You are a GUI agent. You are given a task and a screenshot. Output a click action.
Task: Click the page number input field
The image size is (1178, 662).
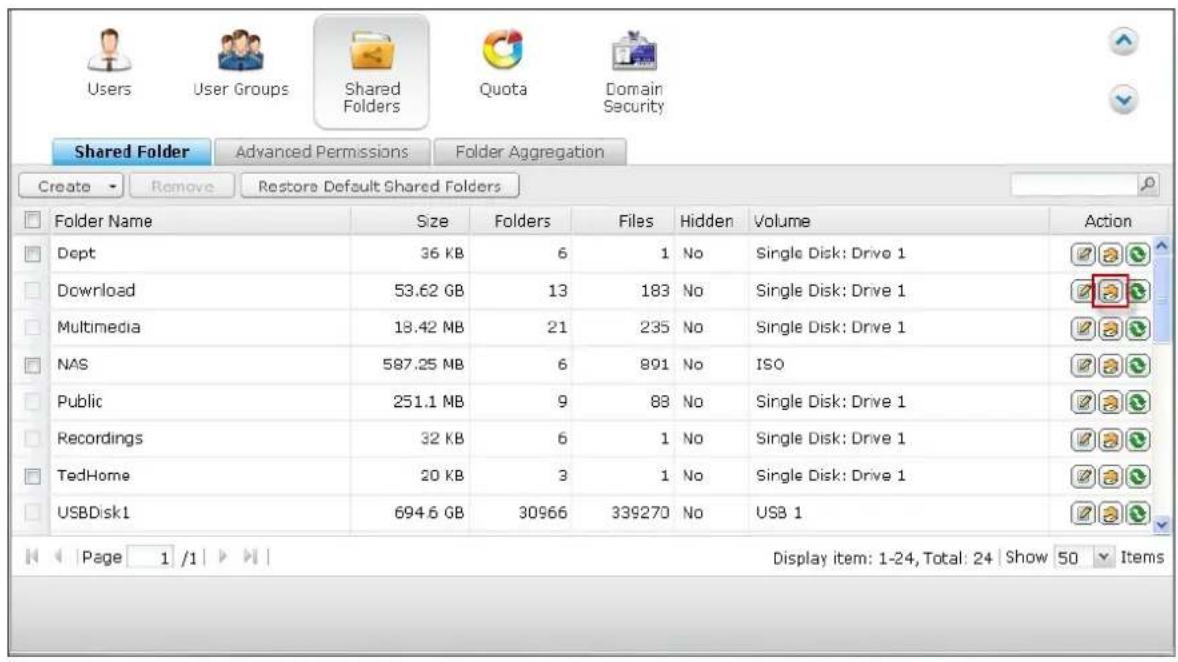pos(151,558)
